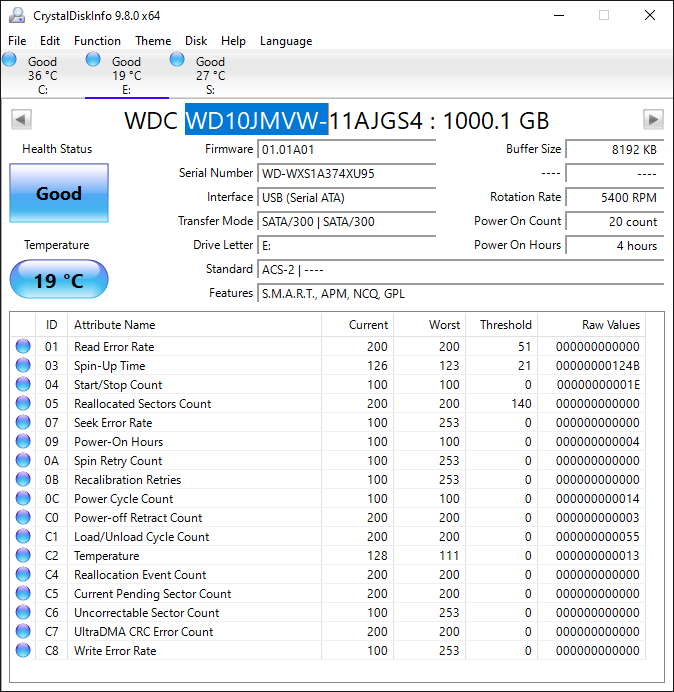The width and height of the screenshot is (674, 692).
Task: Click the Power On Hours value 4 hours
Action: pyautogui.click(x=615, y=245)
